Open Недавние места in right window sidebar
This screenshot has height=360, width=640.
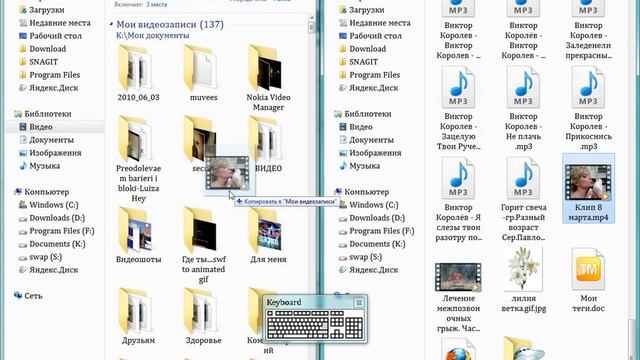374,23
